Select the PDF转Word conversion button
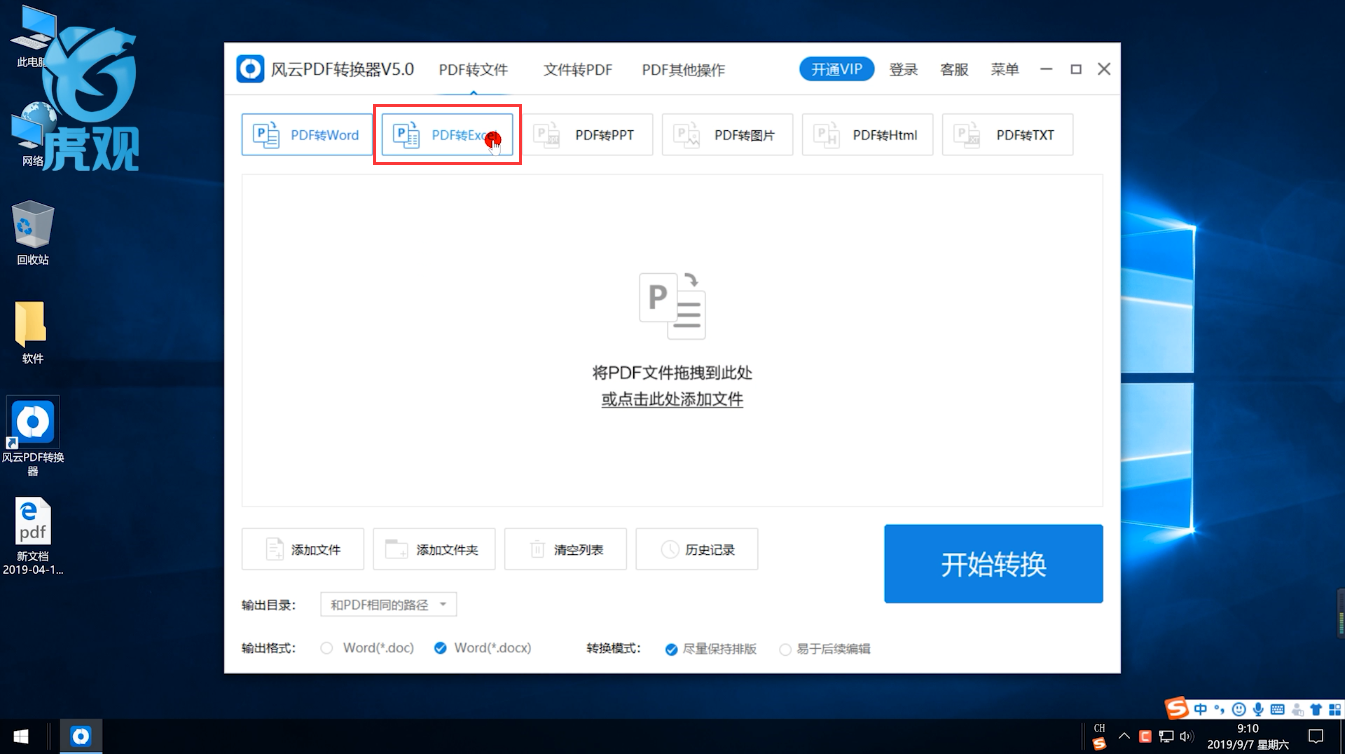This screenshot has height=754, width=1345. [307, 135]
